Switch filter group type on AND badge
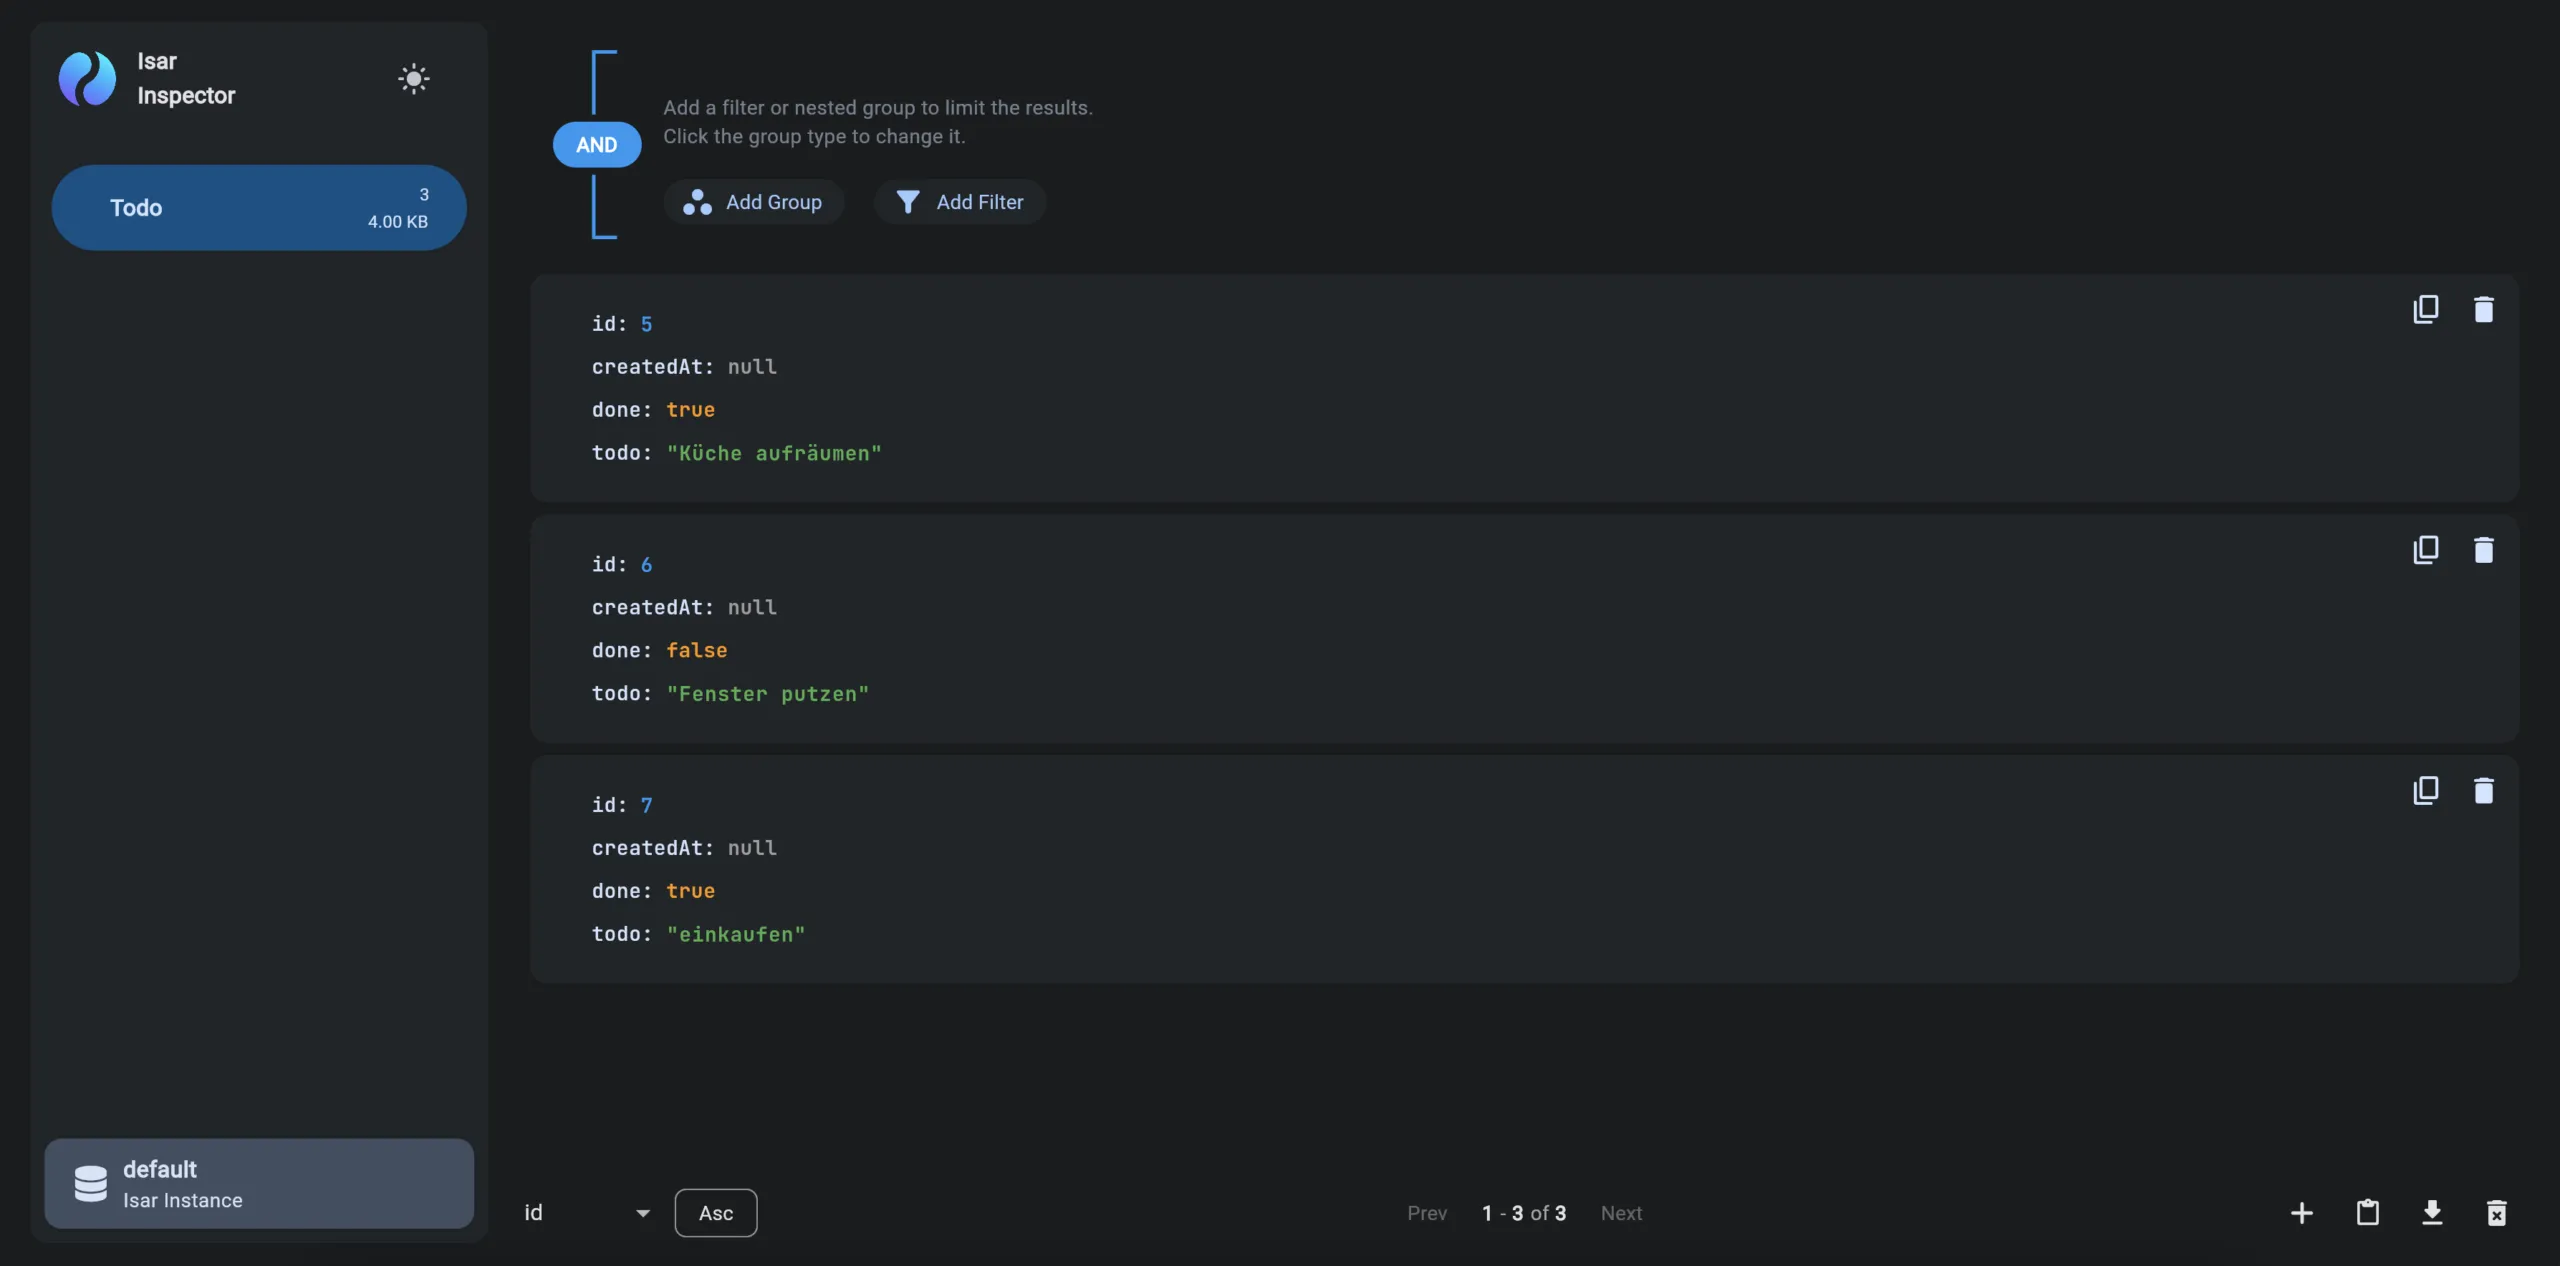This screenshot has width=2560, height=1266. pos(596,144)
